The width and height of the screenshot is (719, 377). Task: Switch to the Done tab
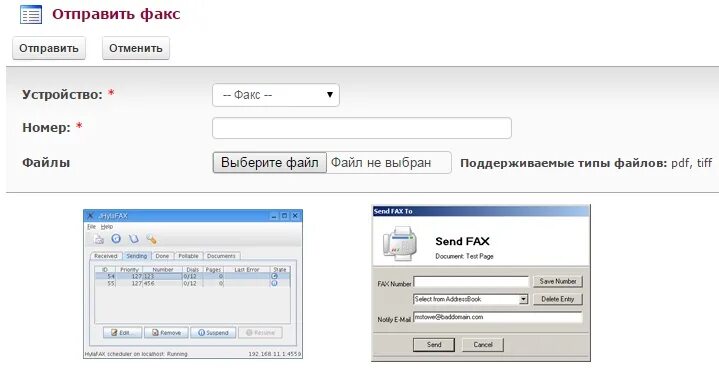coord(162,256)
